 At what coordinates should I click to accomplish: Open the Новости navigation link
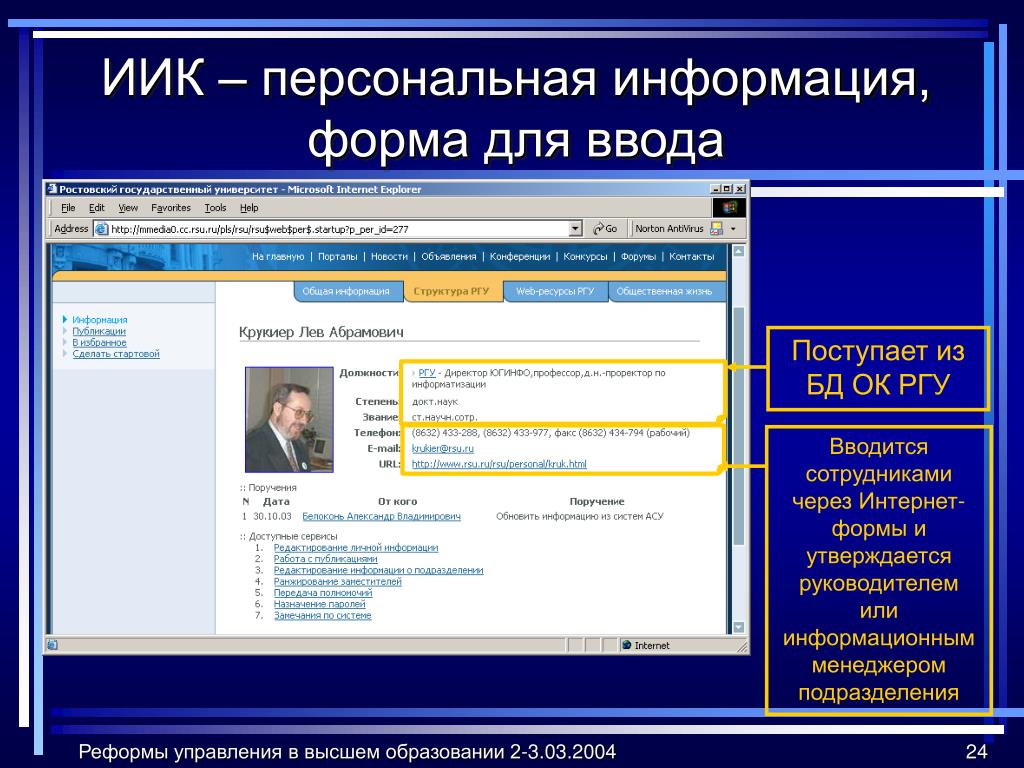pyautogui.click(x=389, y=257)
